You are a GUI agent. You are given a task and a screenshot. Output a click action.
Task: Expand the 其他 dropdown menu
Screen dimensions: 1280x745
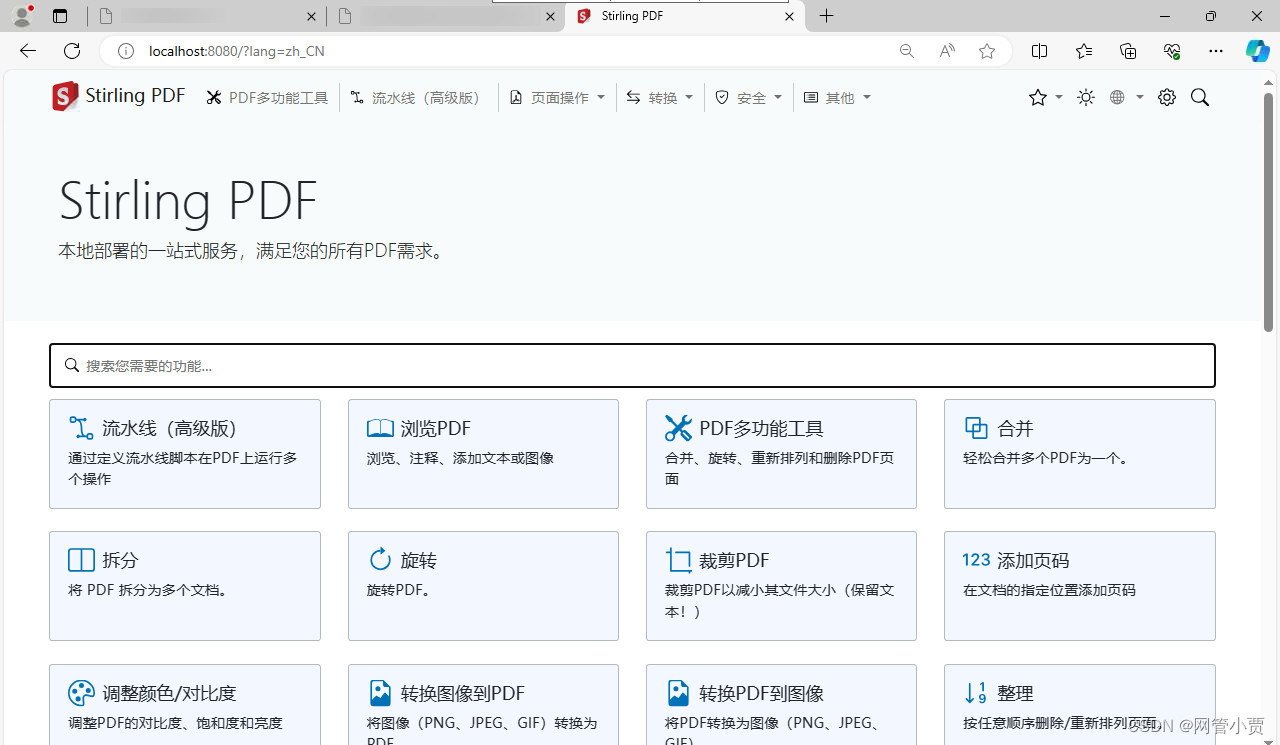(x=837, y=98)
